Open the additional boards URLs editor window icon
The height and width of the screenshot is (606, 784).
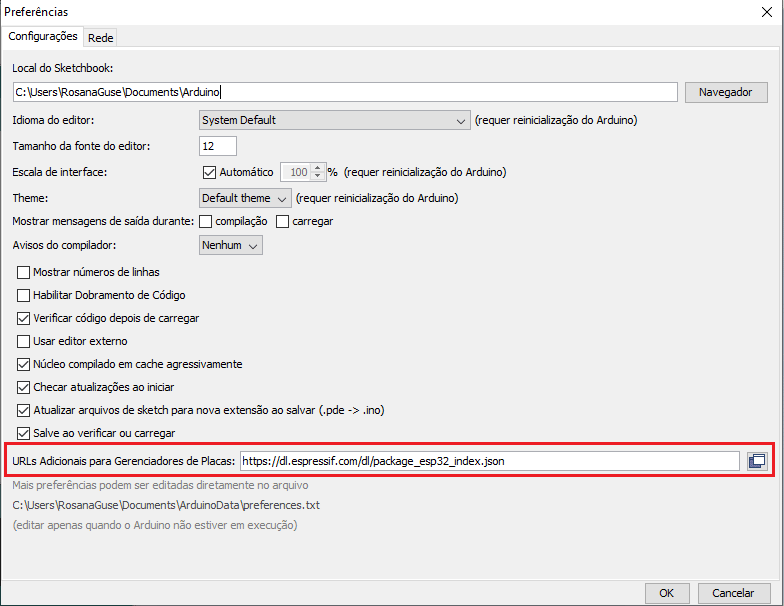(x=757, y=460)
